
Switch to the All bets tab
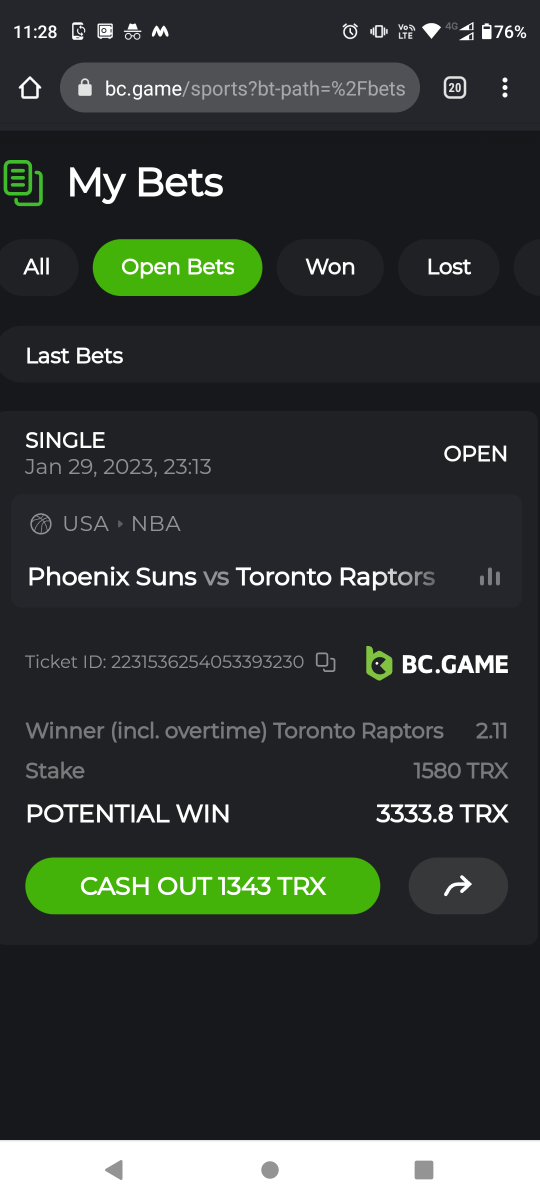point(37,267)
